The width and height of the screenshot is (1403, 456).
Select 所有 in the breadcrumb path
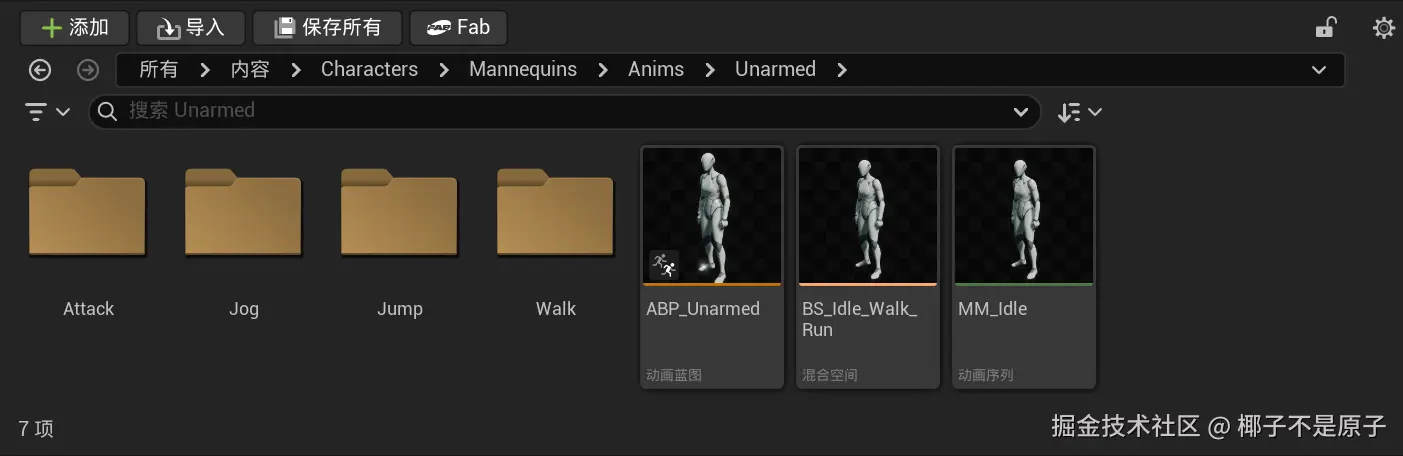[x=158, y=69]
